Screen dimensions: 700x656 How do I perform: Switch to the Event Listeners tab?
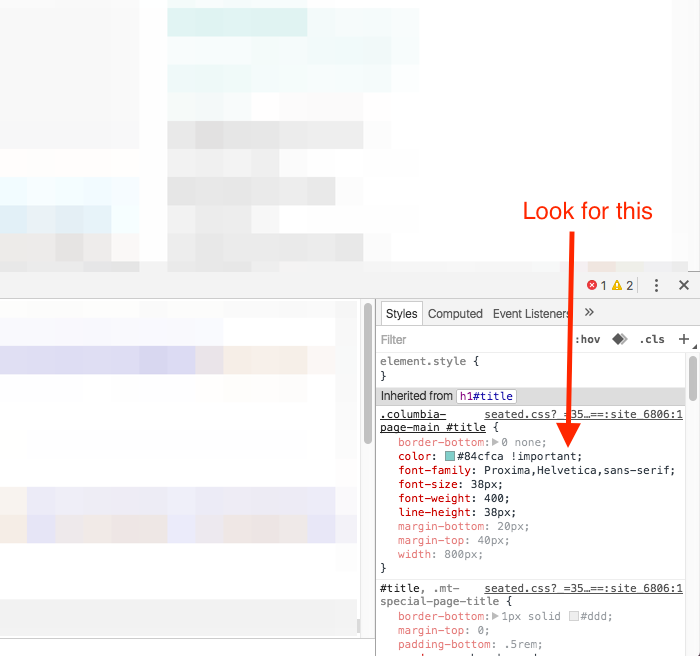click(532, 314)
